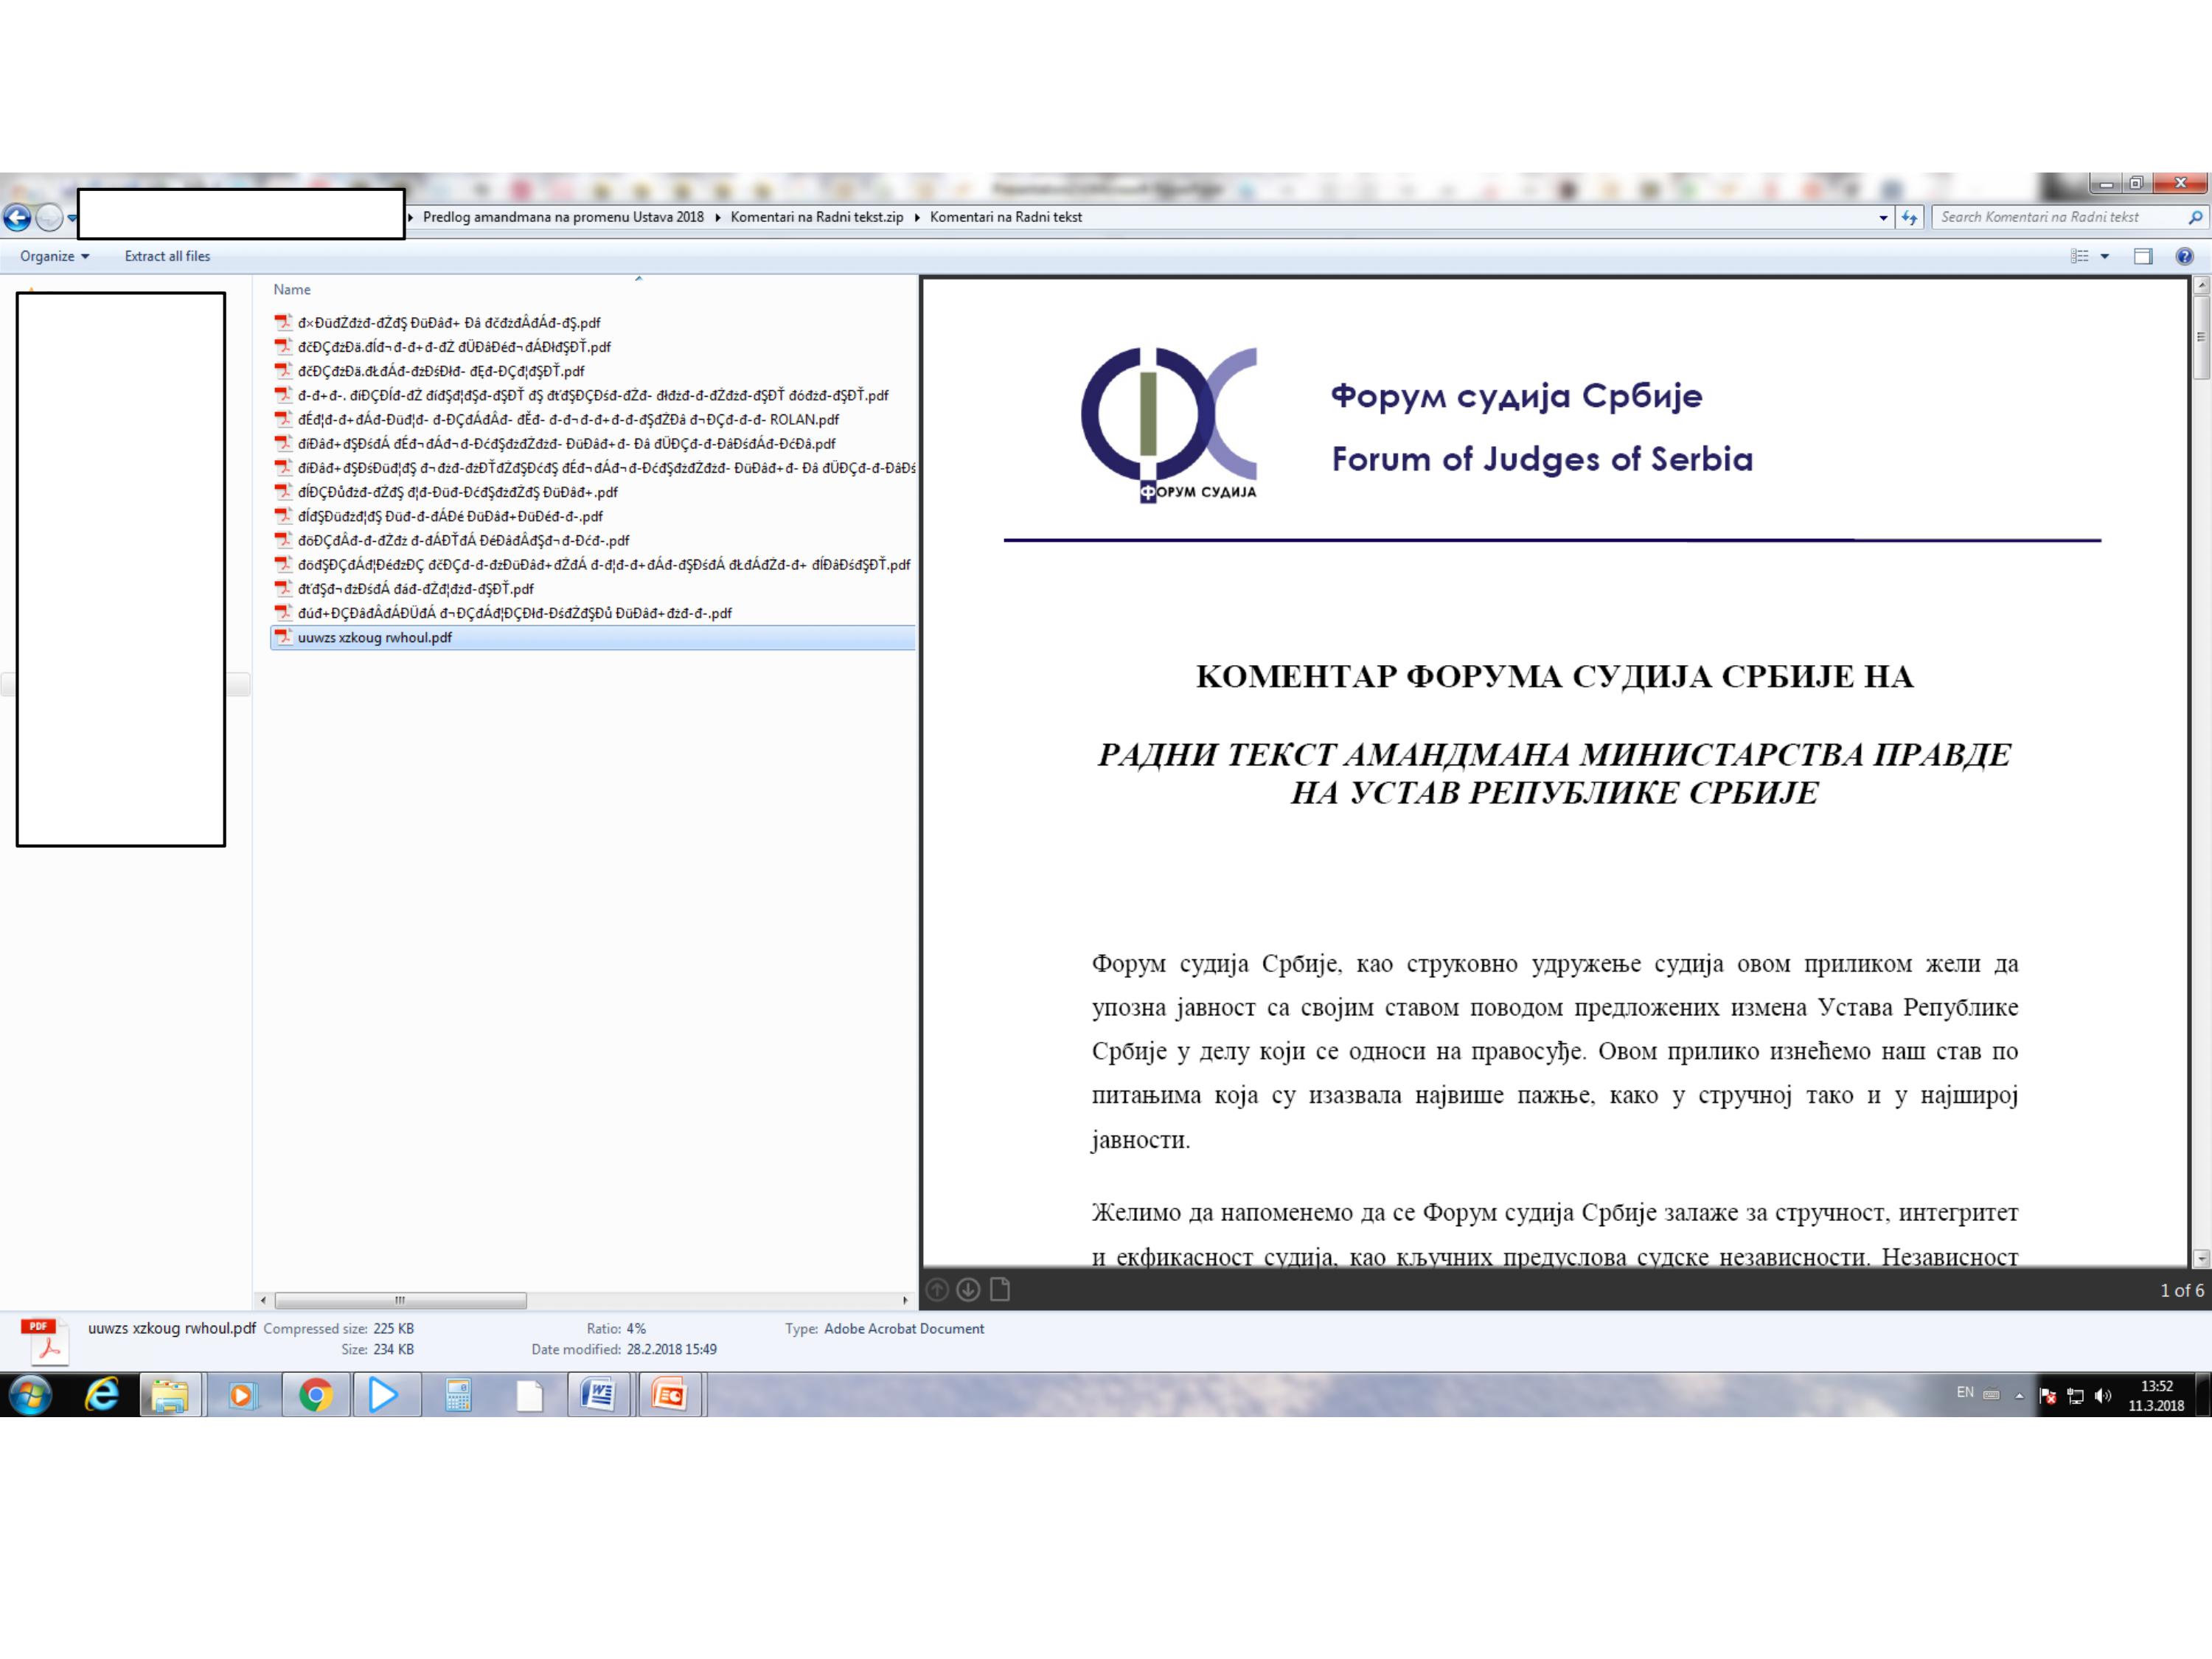Expand the view options dropdown arrow
This screenshot has height=1659, width=2212.
(x=2105, y=256)
